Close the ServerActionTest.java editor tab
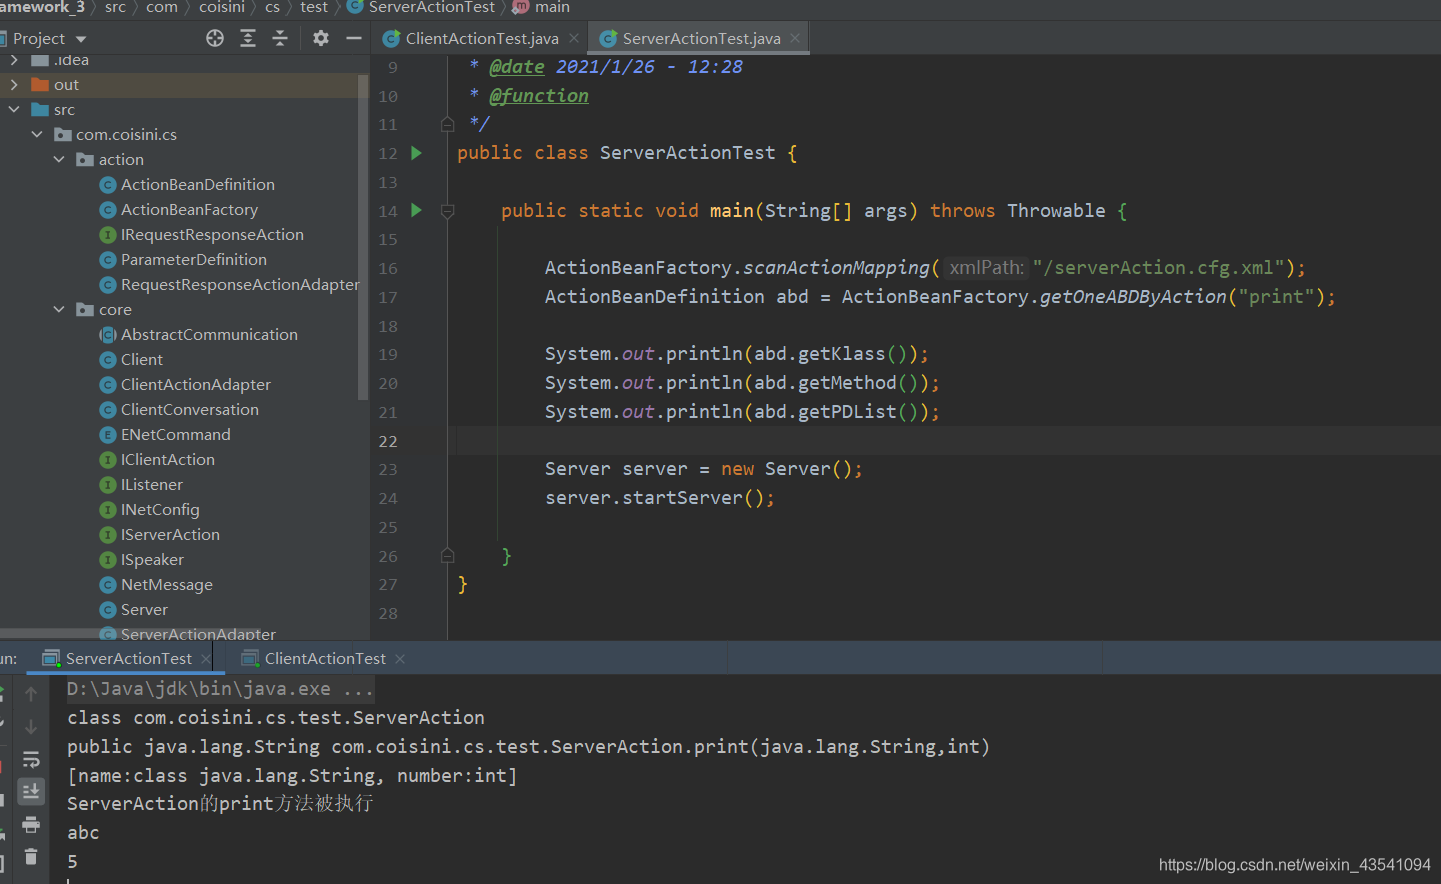1441x884 pixels. click(x=795, y=38)
